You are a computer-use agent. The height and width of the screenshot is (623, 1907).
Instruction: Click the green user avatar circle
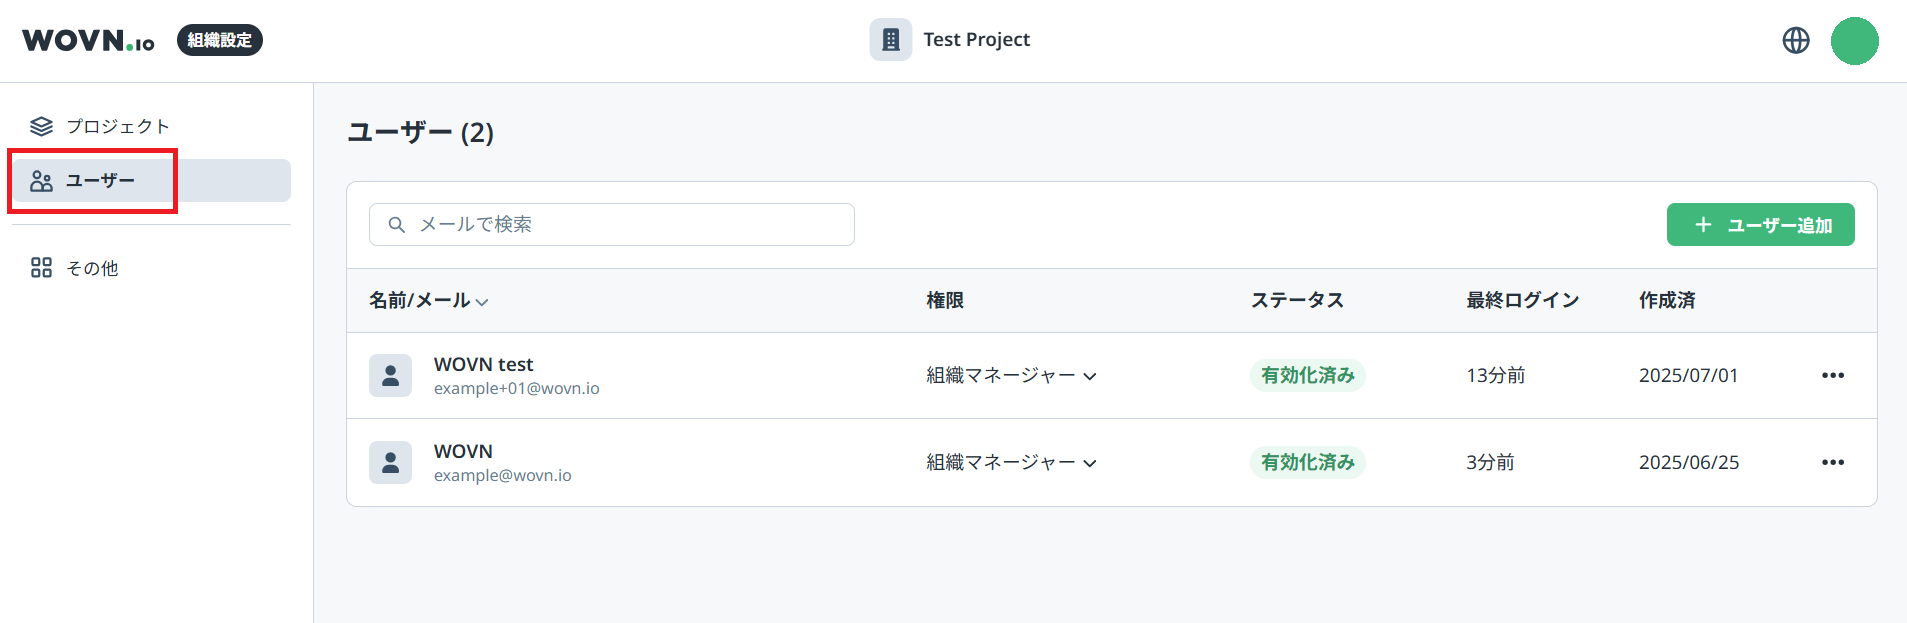tap(1854, 41)
